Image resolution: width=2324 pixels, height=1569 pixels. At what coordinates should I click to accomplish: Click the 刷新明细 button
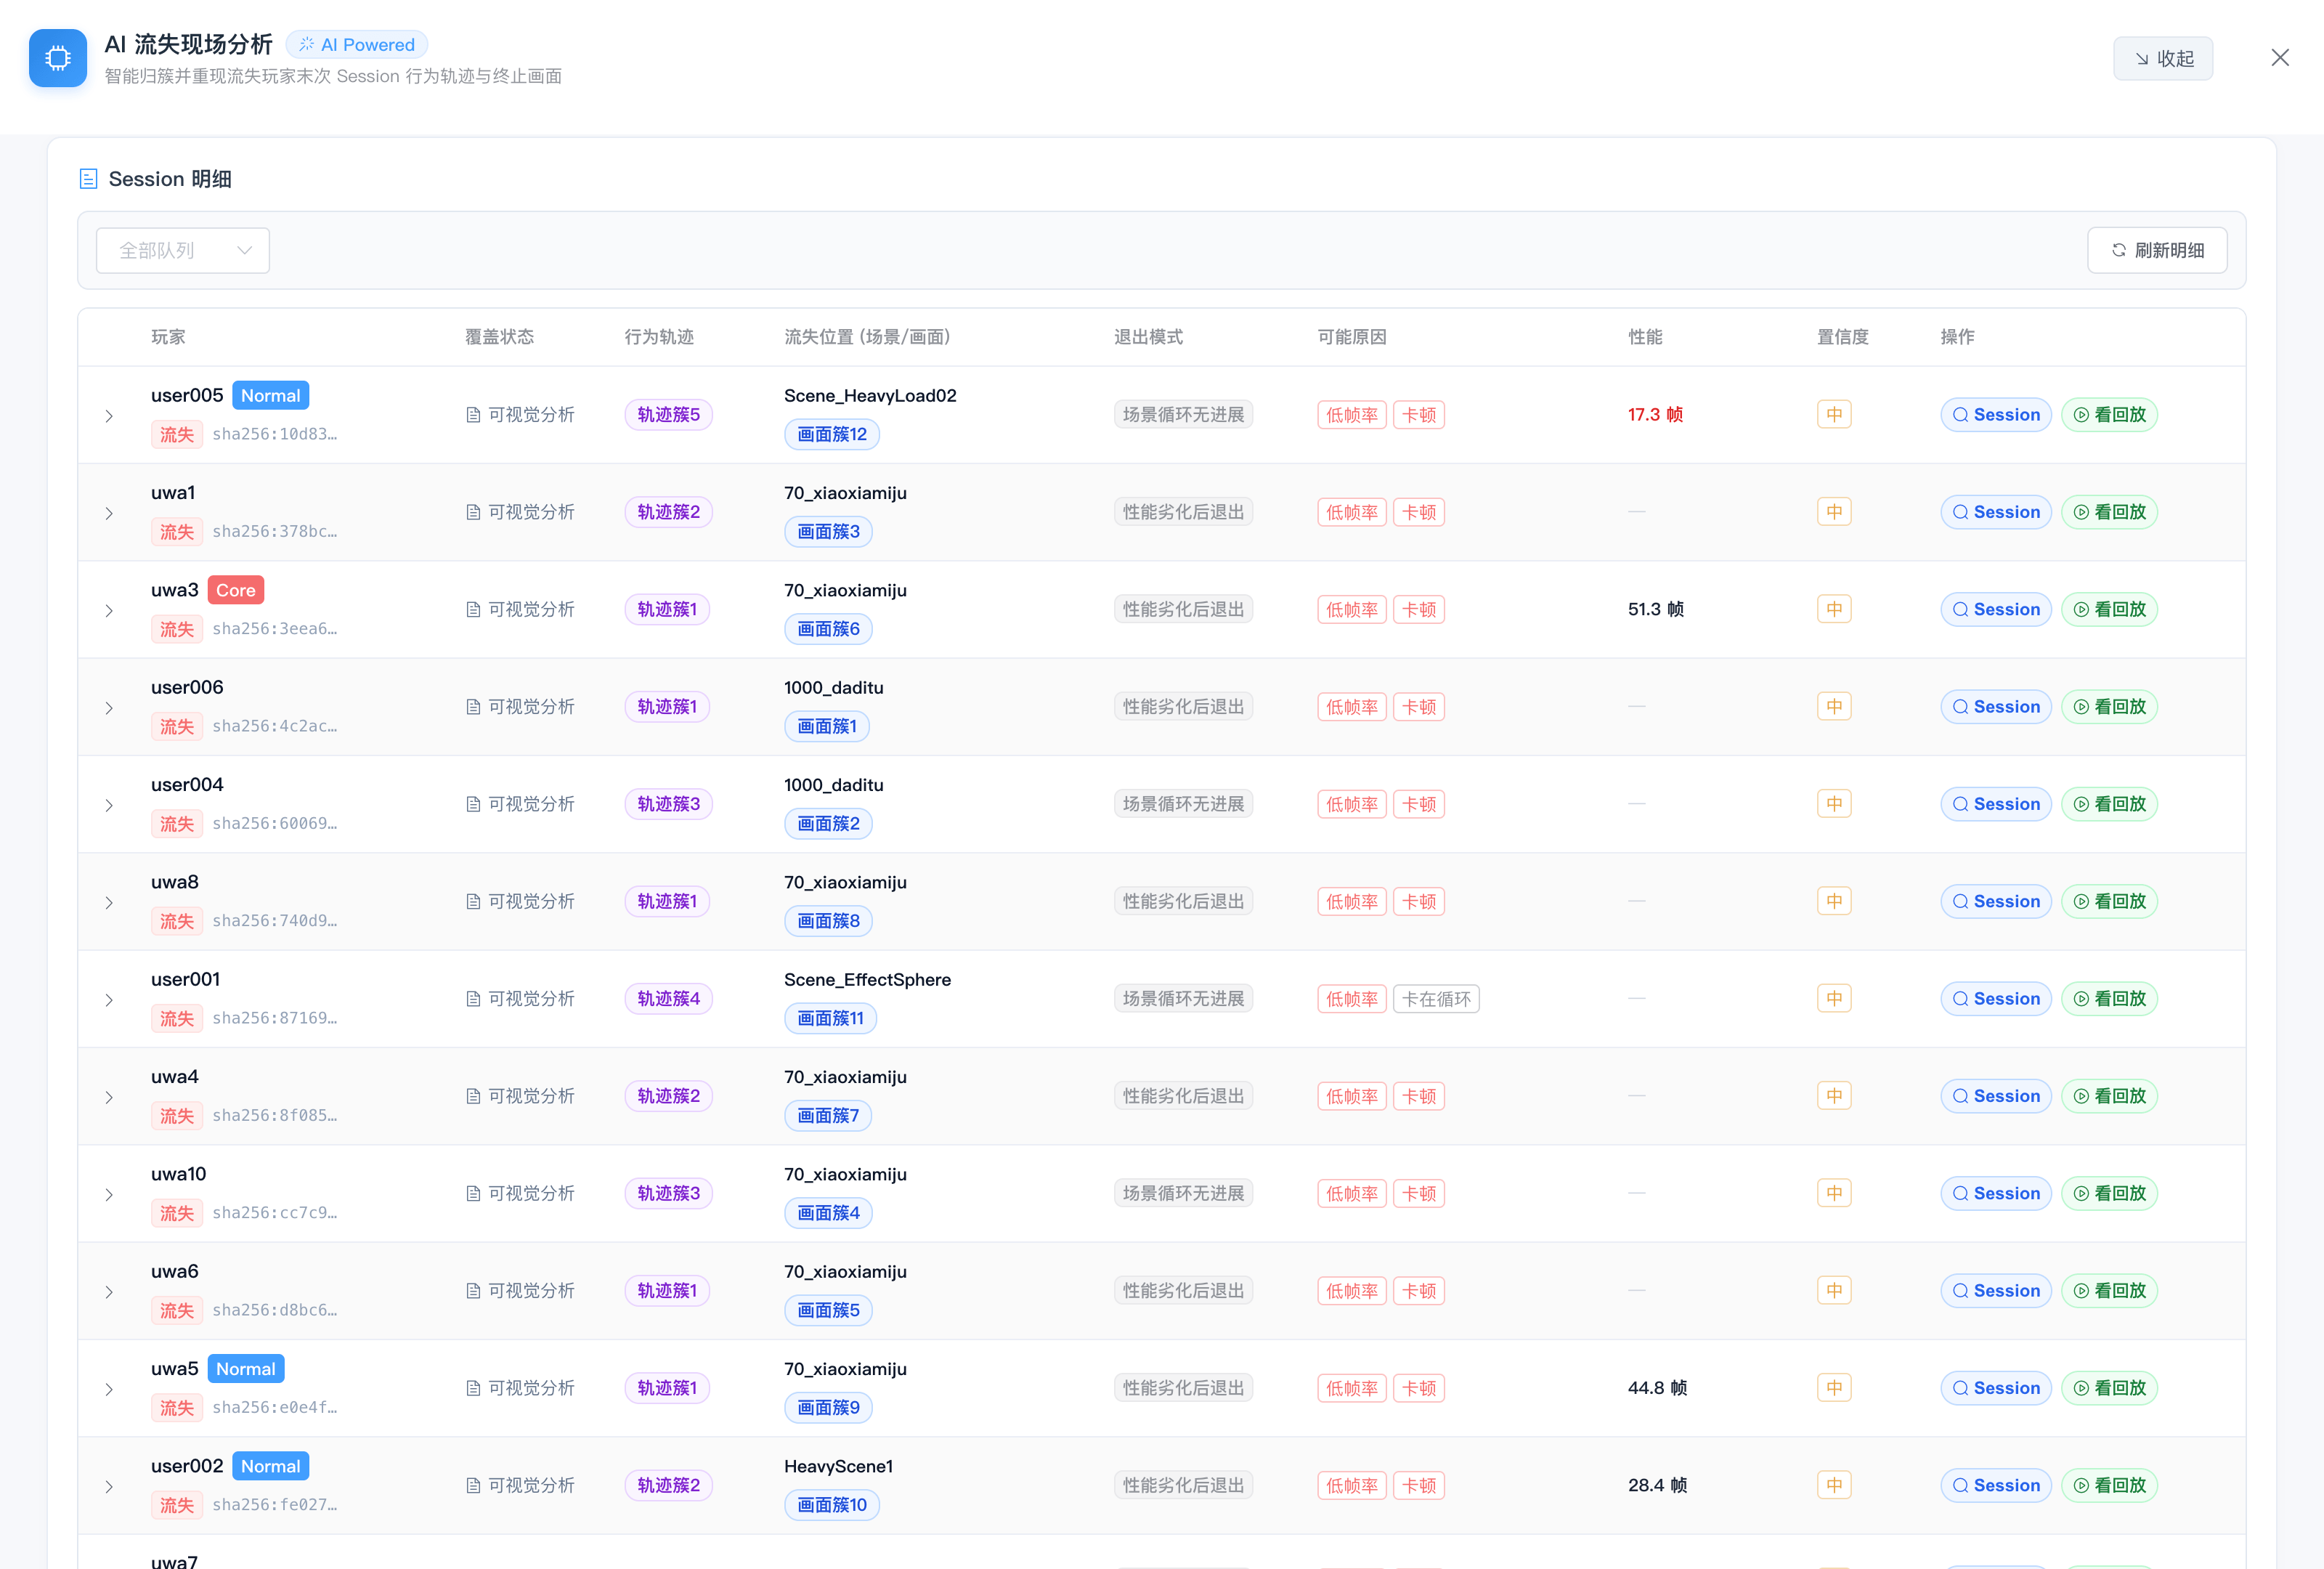coord(2156,250)
